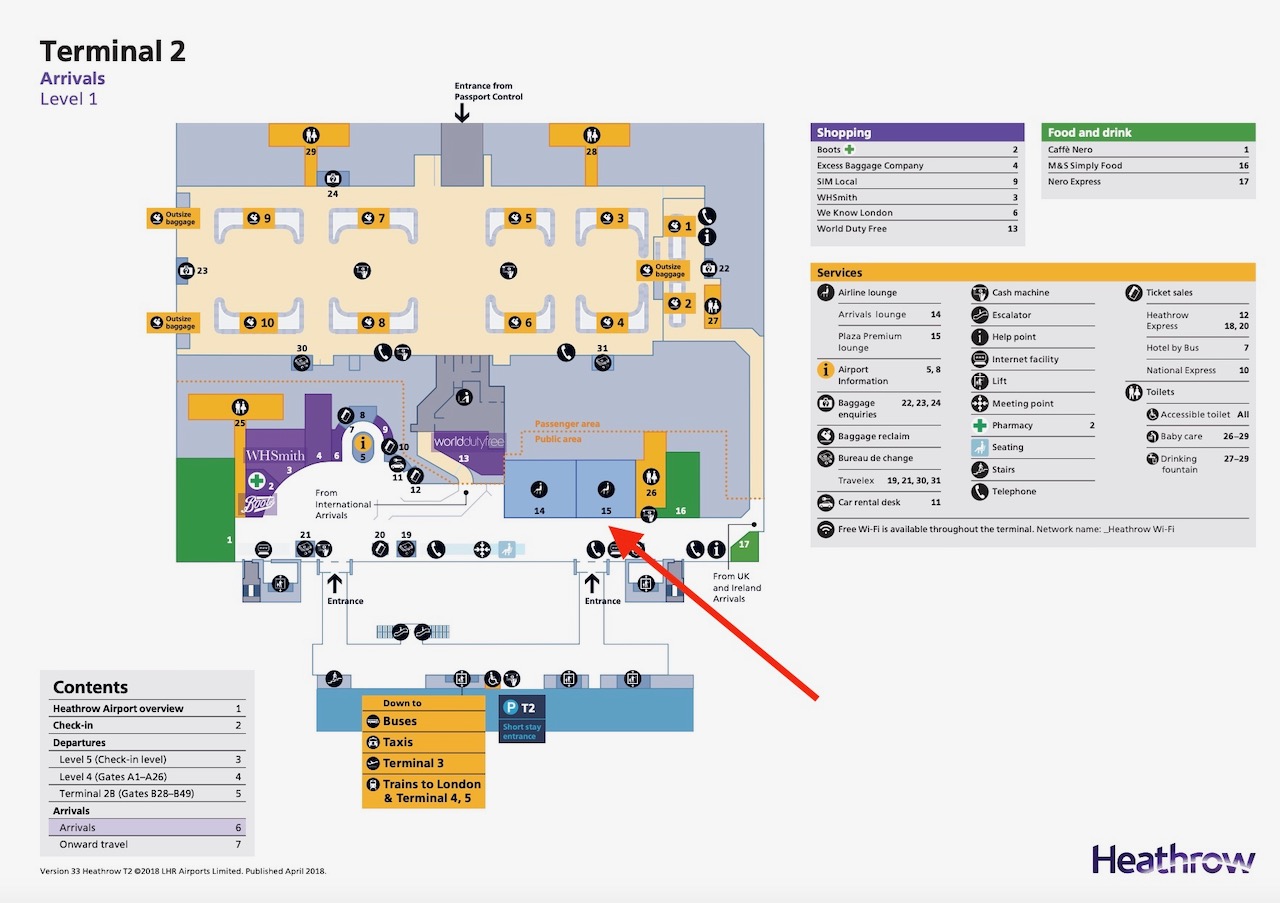Viewport: 1280px width, 903px height.
Task: Click the Arrivals lounge area 14
Action: click(x=539, y=489)
